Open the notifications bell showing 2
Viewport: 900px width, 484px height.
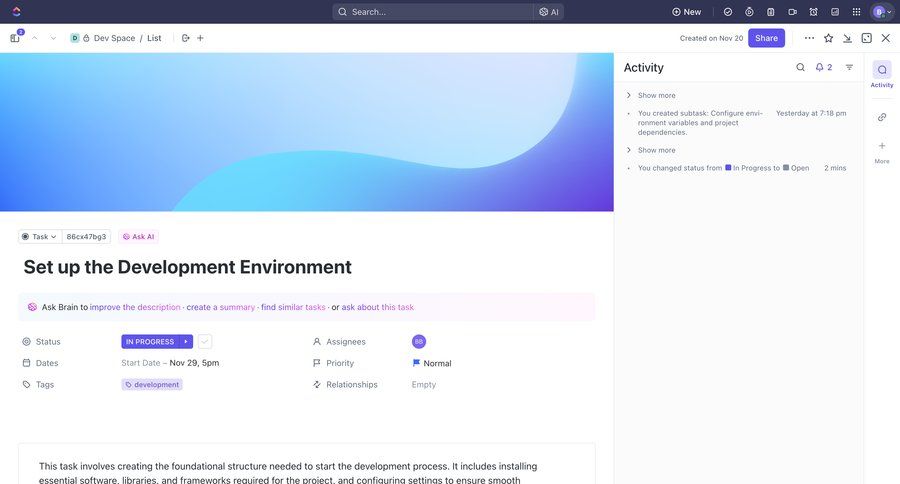tap(824, 67)
